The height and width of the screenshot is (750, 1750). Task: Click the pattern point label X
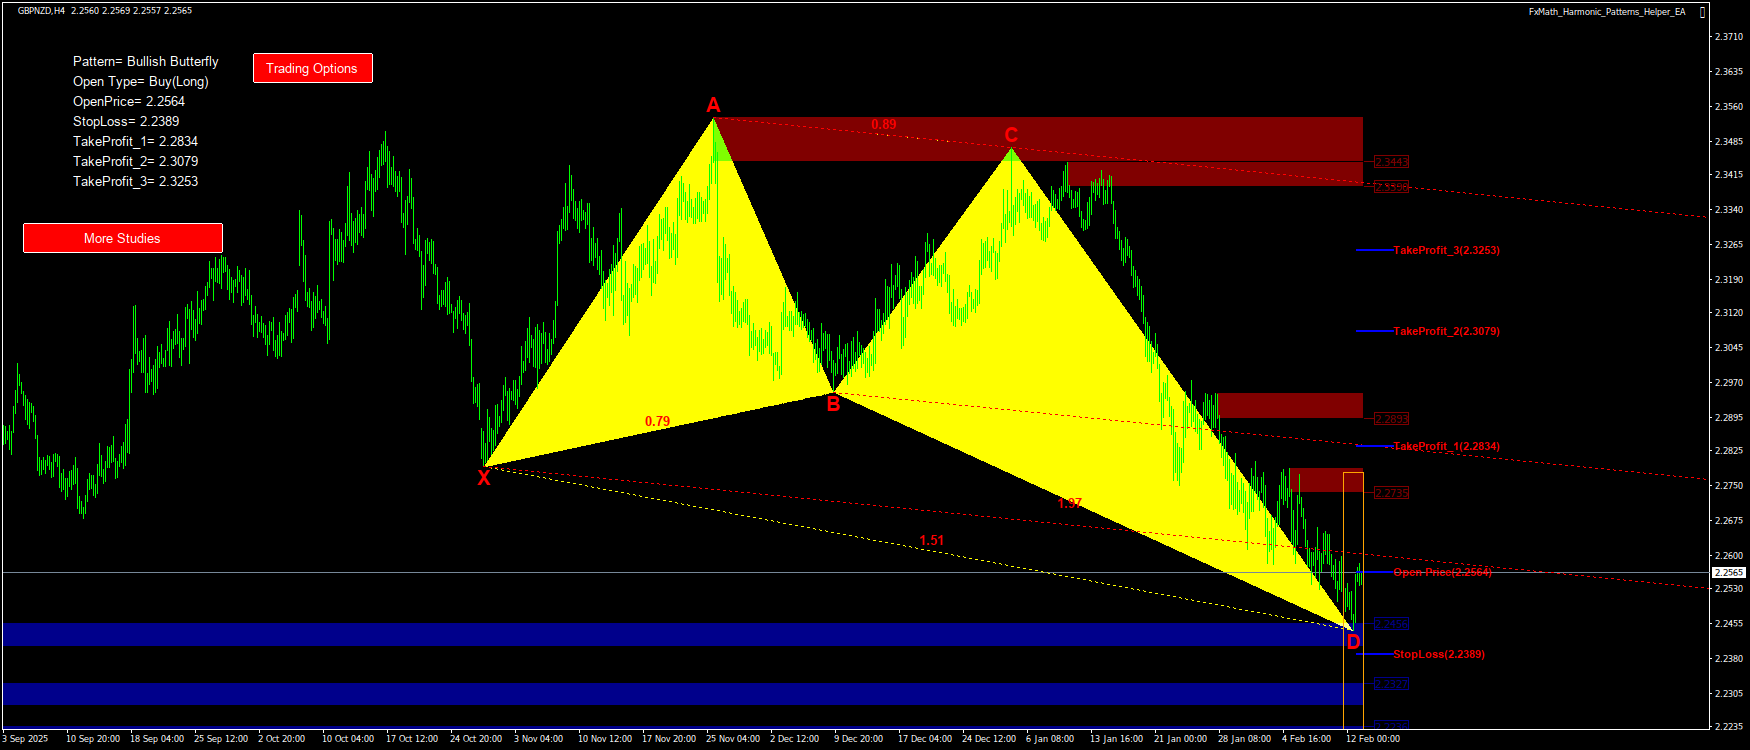click(x=484, y=478)
